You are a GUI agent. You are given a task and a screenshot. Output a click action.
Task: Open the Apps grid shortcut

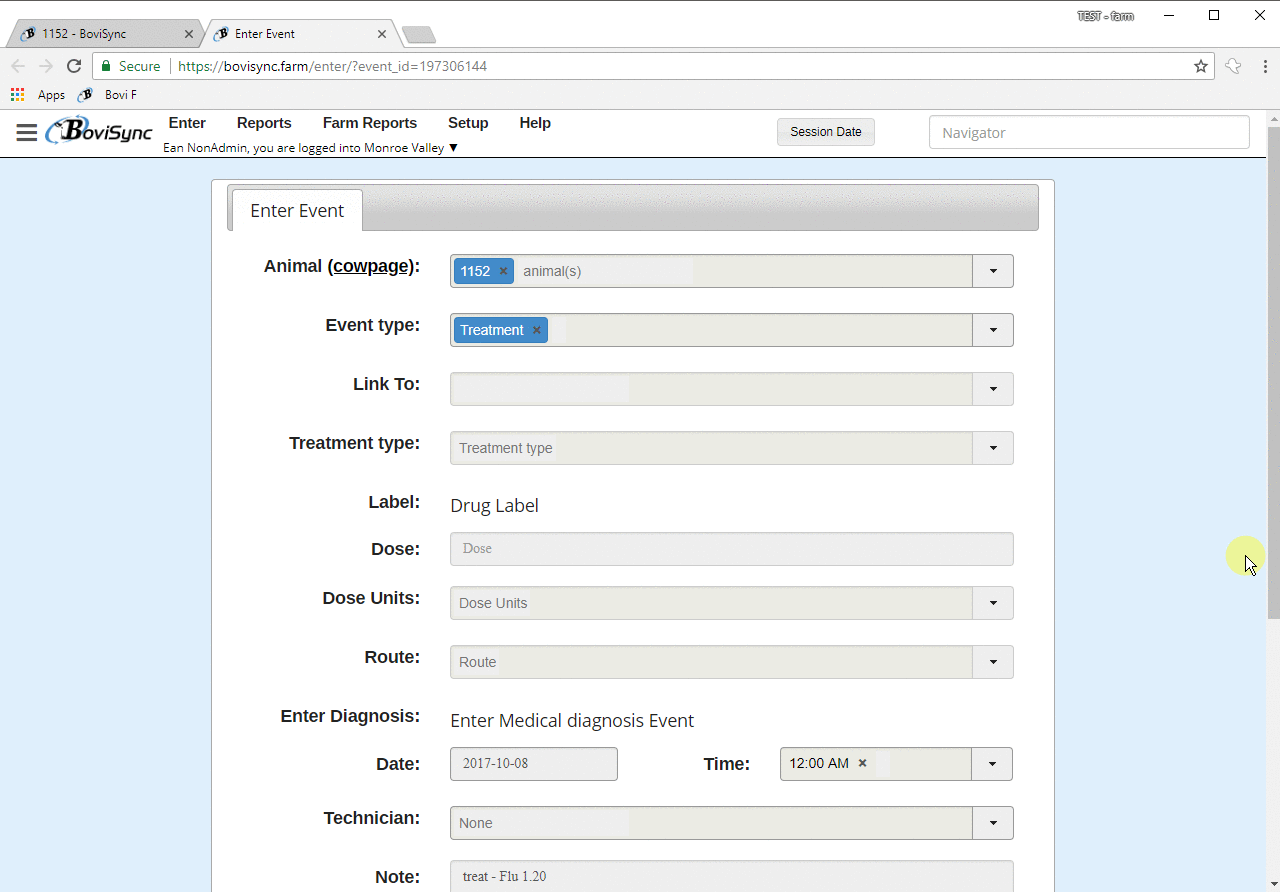[x=38, y=95]
